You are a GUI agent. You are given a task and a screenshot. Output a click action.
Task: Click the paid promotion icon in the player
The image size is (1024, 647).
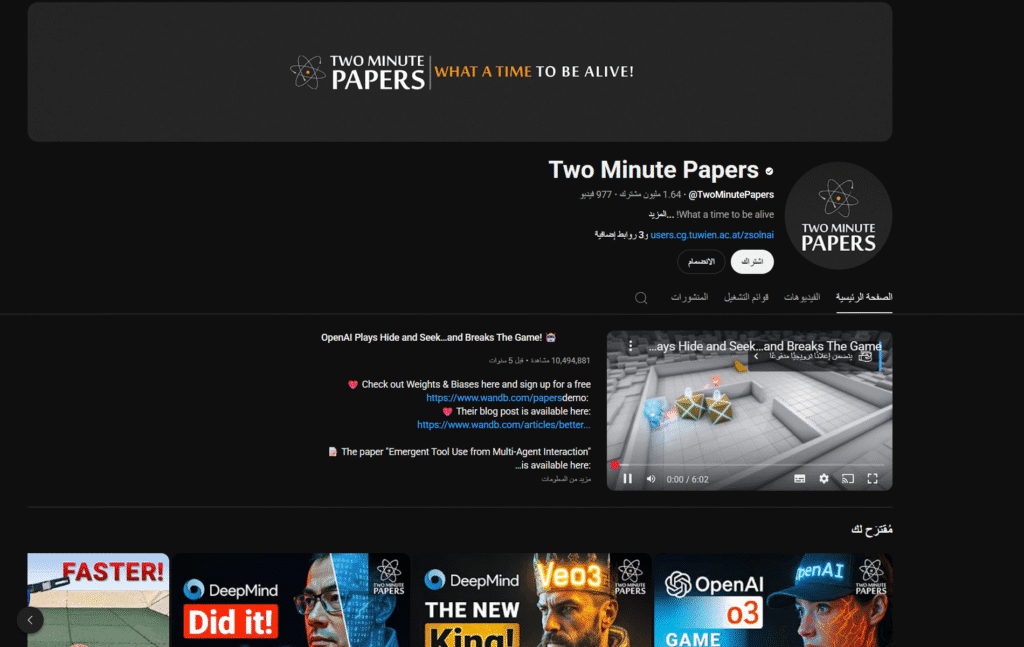tap(865, 356)
